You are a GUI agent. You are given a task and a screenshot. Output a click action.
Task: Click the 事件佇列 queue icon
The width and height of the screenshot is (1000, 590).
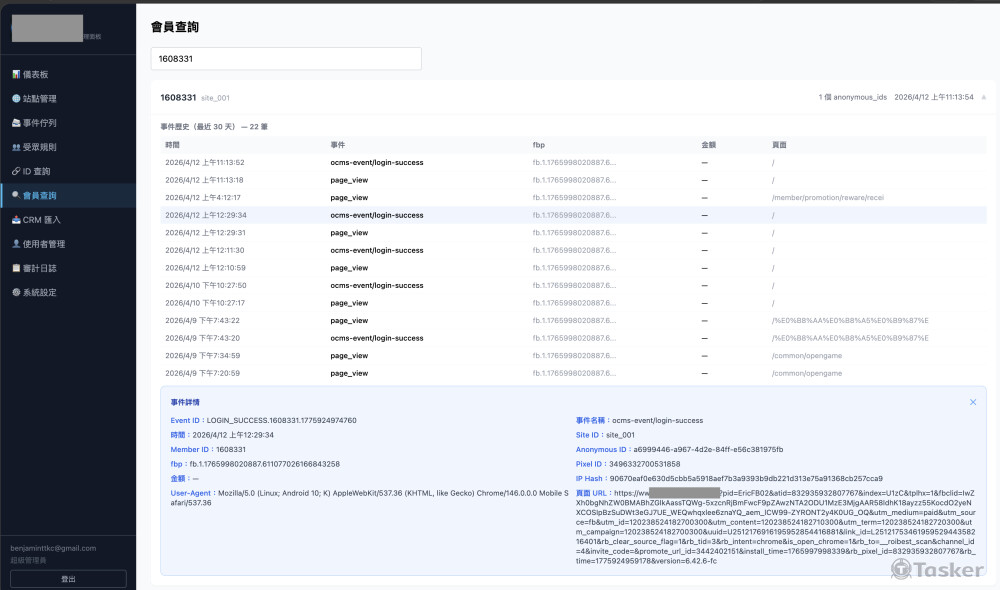(x=16, y=123)
